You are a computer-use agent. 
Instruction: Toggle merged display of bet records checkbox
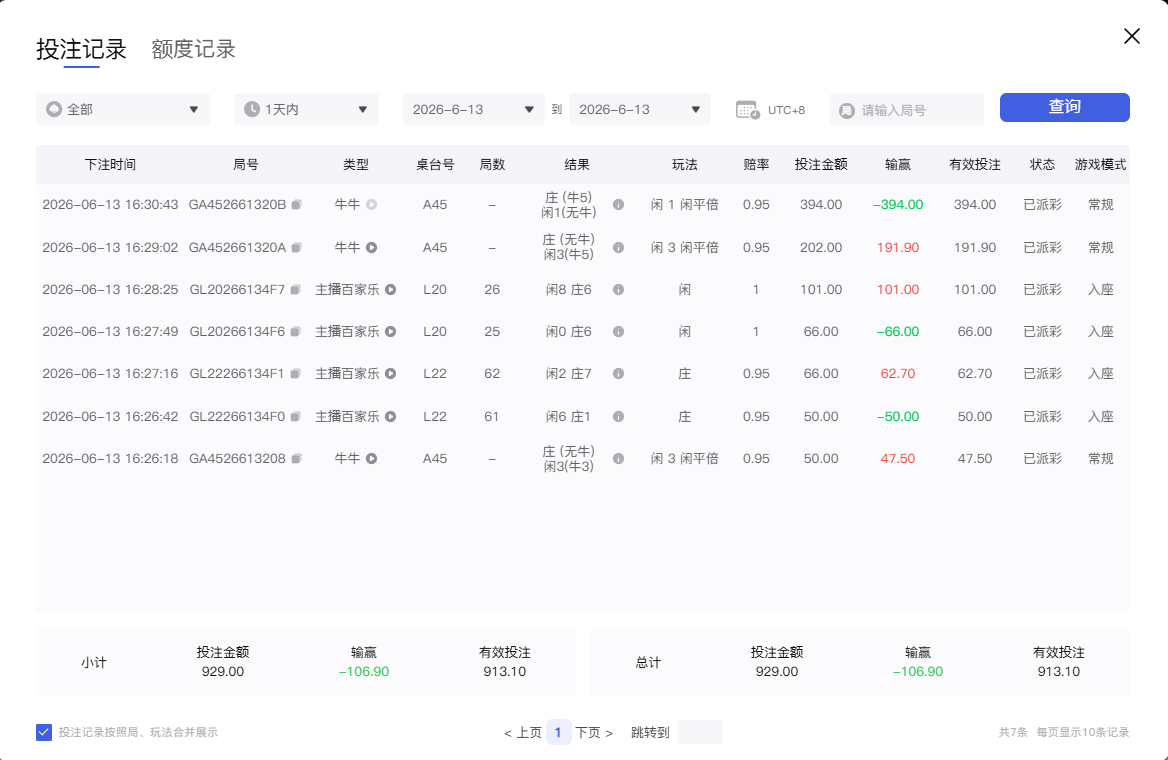point(44,732)
